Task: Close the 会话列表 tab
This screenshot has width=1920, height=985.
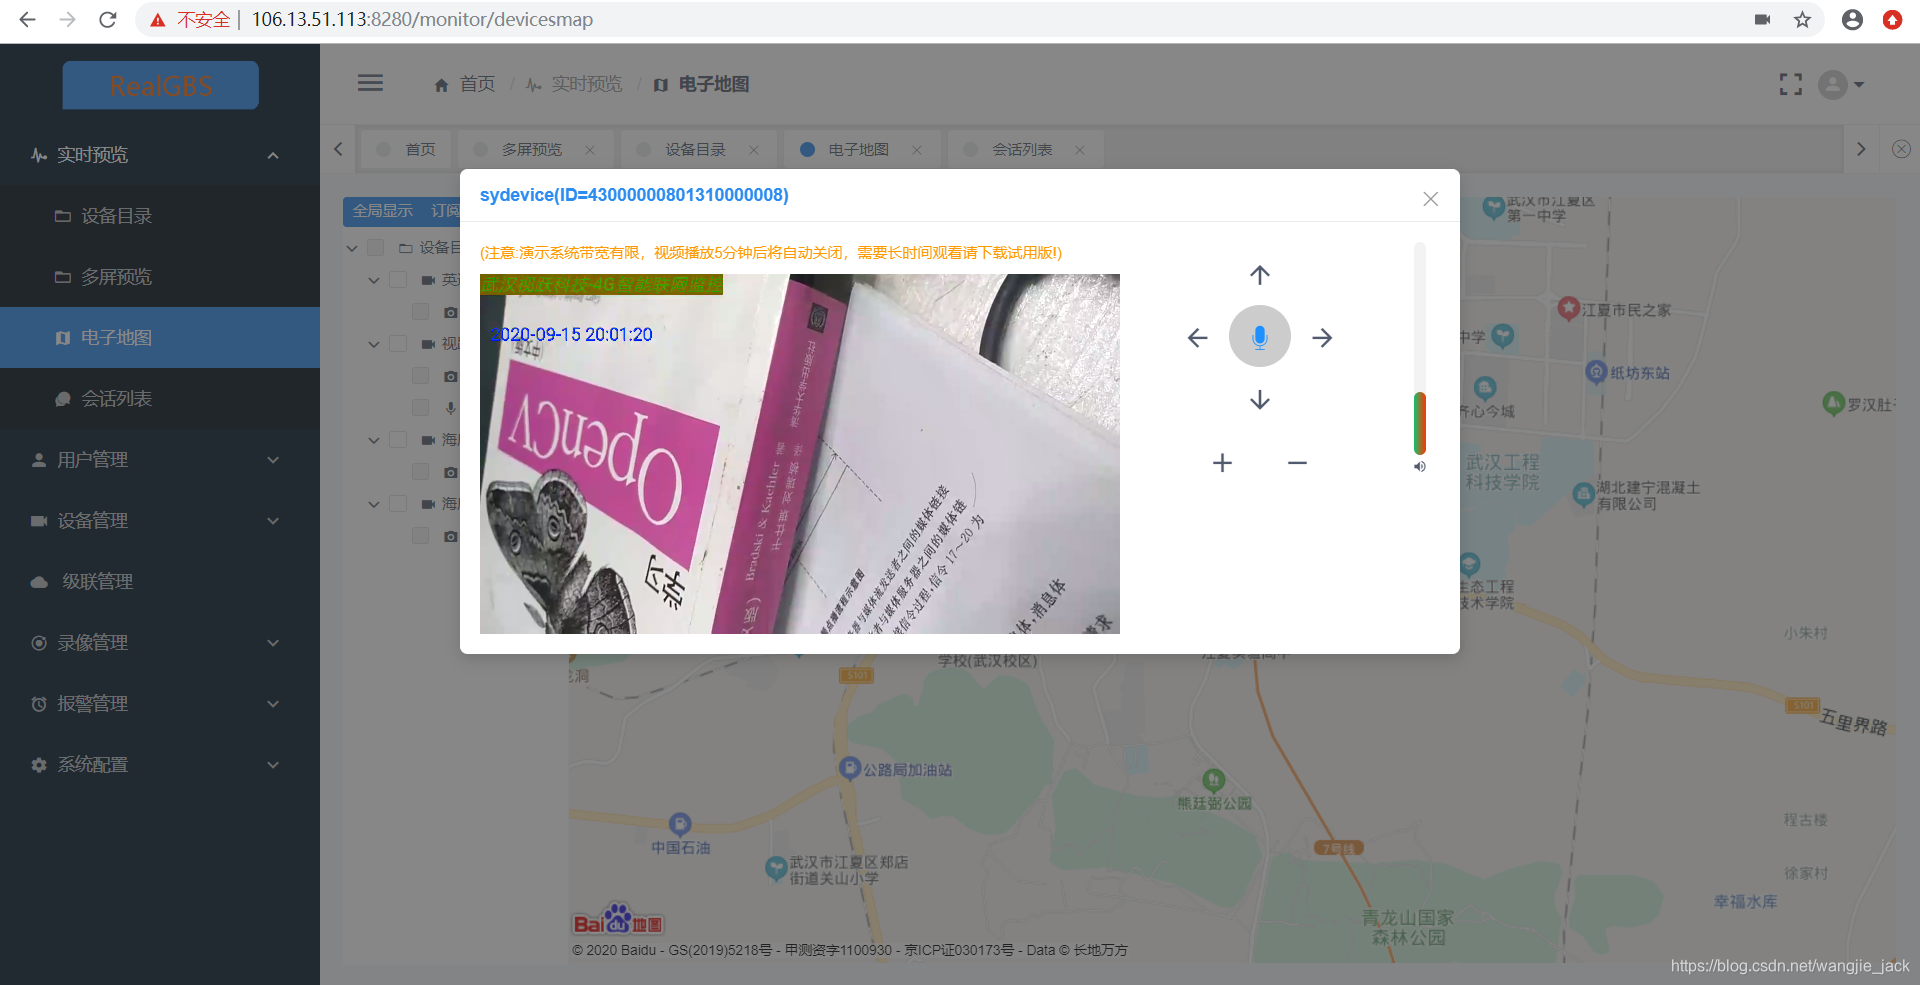Action: [1080, 150]
